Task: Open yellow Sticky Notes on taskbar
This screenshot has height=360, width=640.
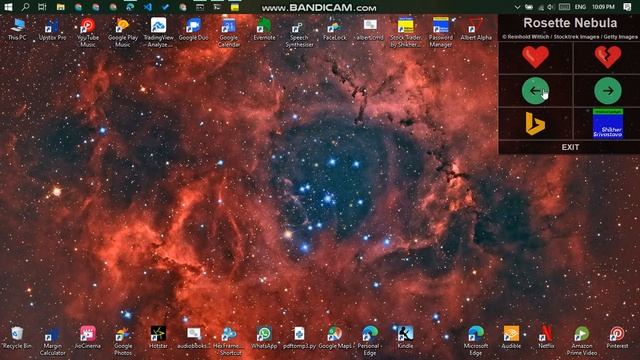Action: coord(235,7)
